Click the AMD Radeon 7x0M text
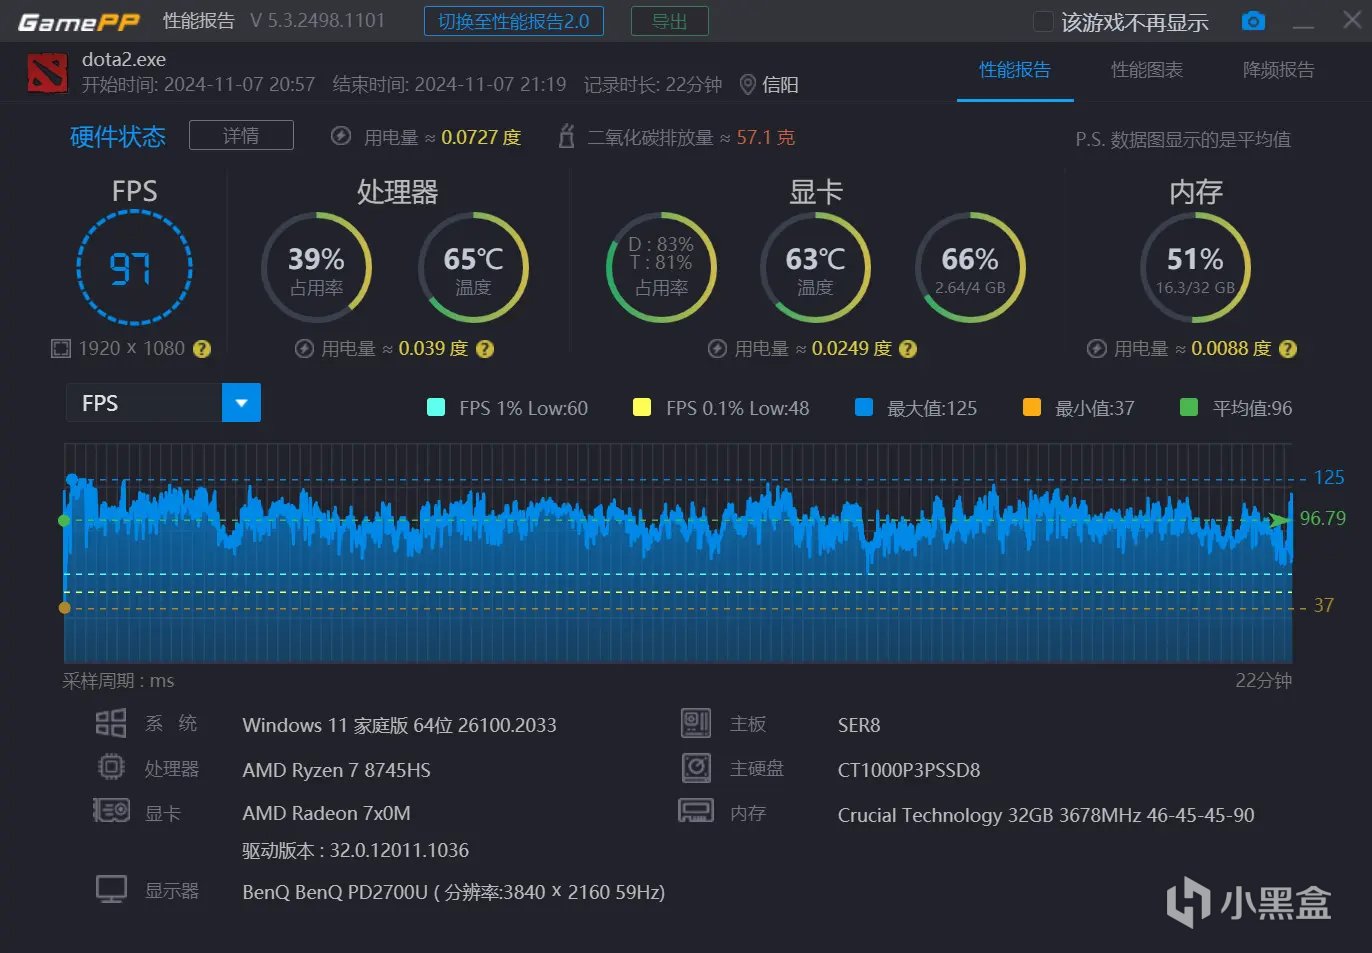This screenshot has width=1372, height=953. pyautogui.click(x=326, y=813)
